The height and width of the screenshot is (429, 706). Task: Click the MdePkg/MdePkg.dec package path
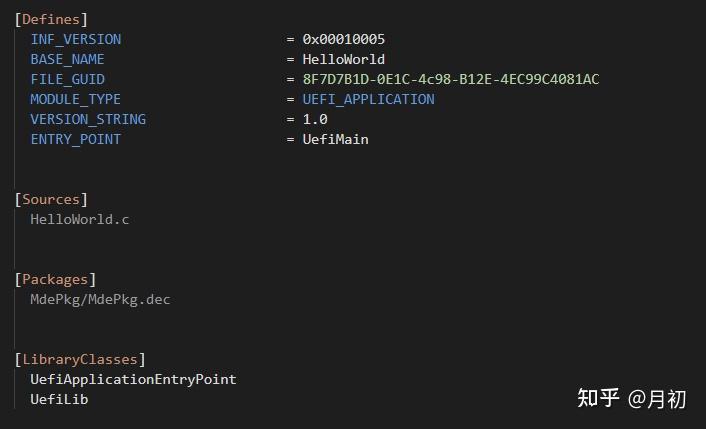point(100,299)
